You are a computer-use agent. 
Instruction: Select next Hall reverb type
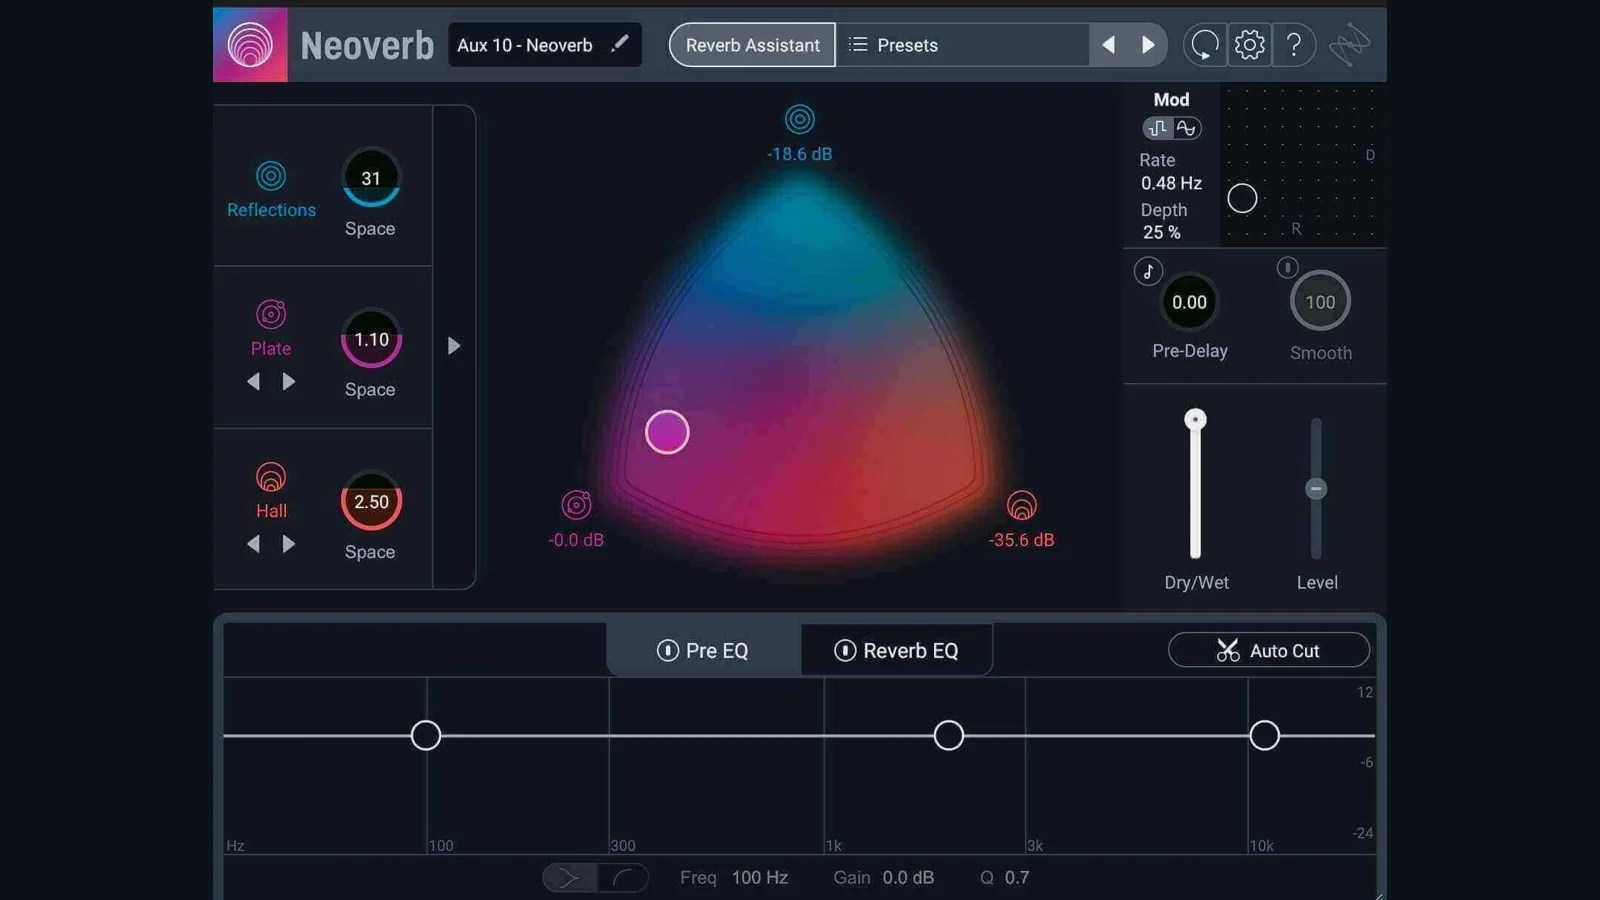coord(289,544)
